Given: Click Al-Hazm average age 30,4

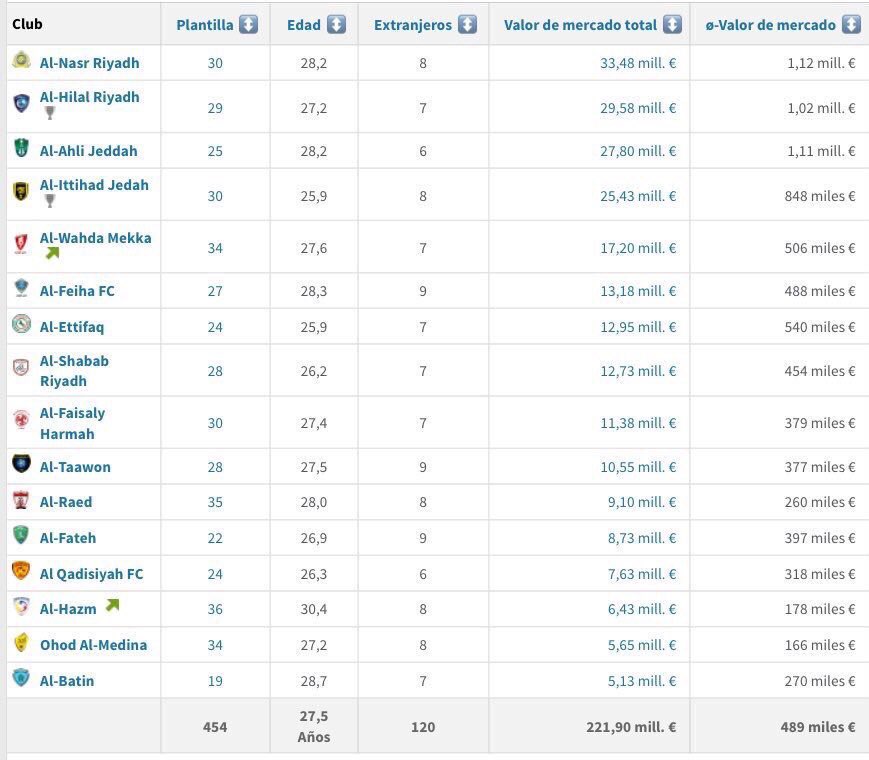Looking at the screenshot, I should (314, 609).
